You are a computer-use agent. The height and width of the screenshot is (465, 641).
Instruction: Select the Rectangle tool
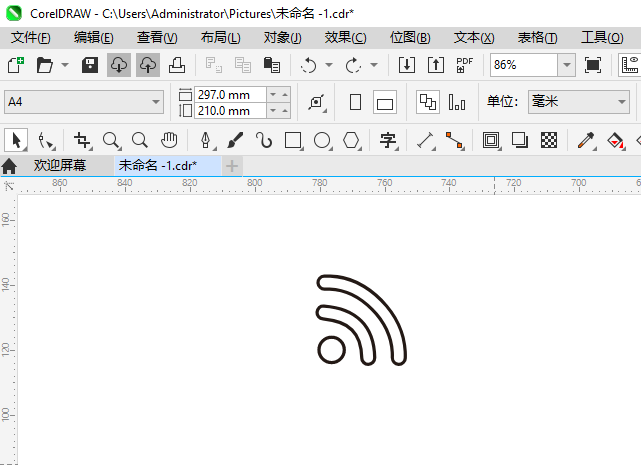(x=294, y=141)
